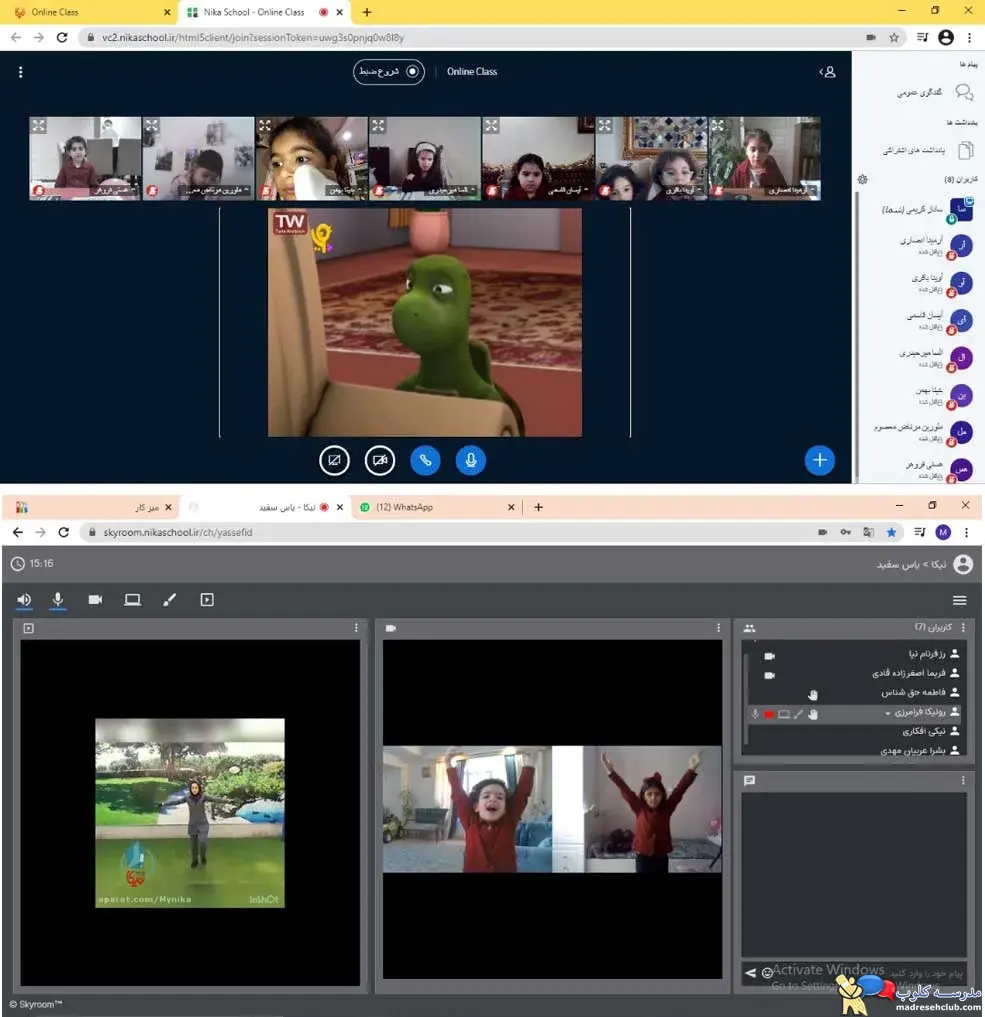Toggle the blue microphone button in Online Class
The height and width of the screenshot is (1017, 985).
click(x=471, y=461)
